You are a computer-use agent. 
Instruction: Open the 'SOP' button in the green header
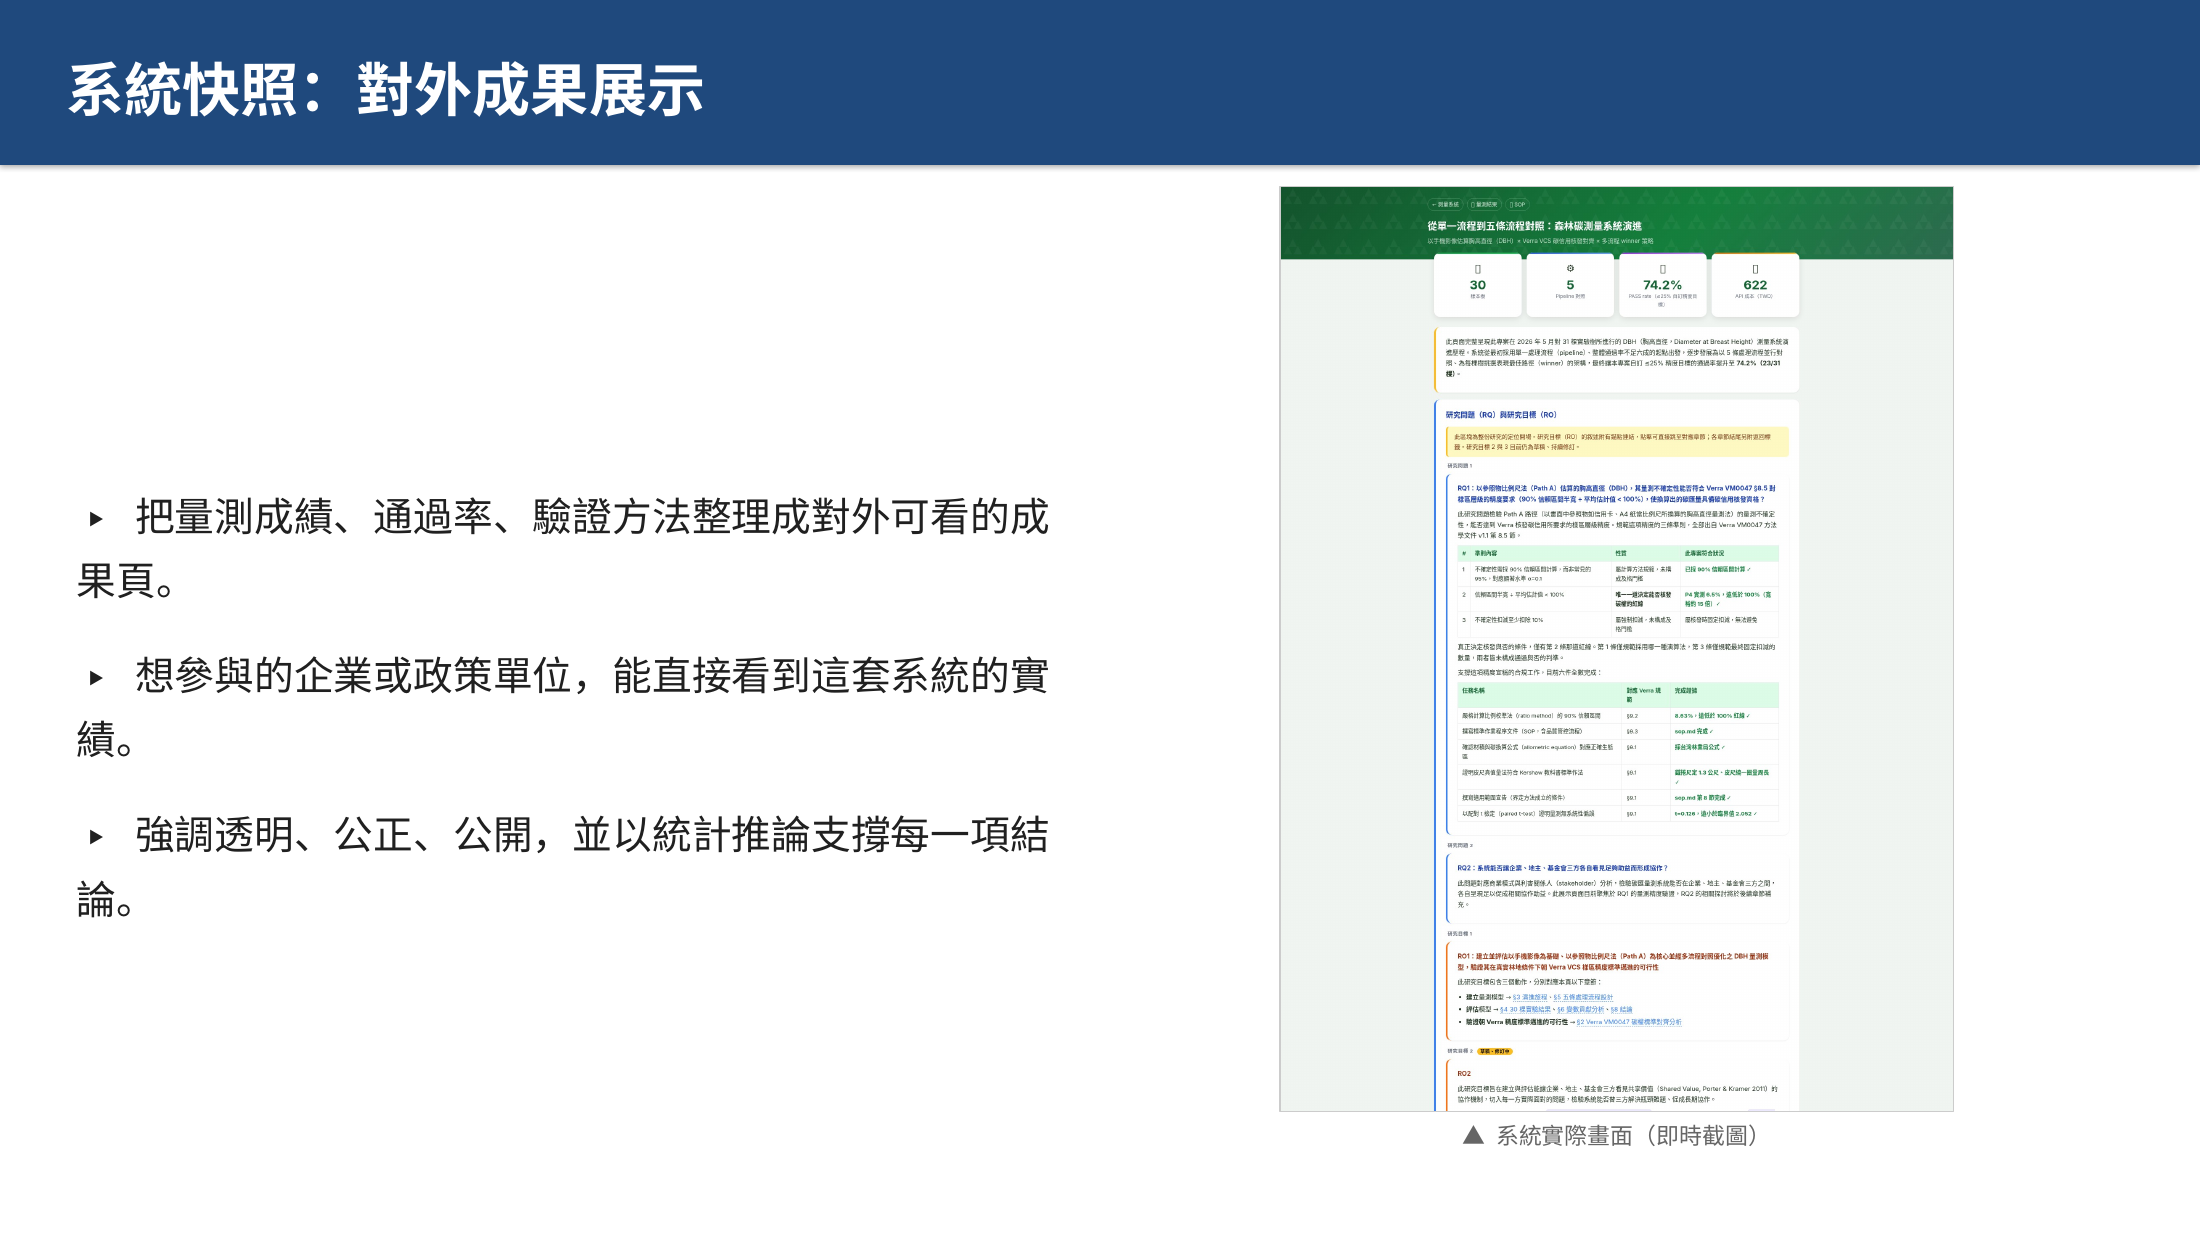[1517, 204]
